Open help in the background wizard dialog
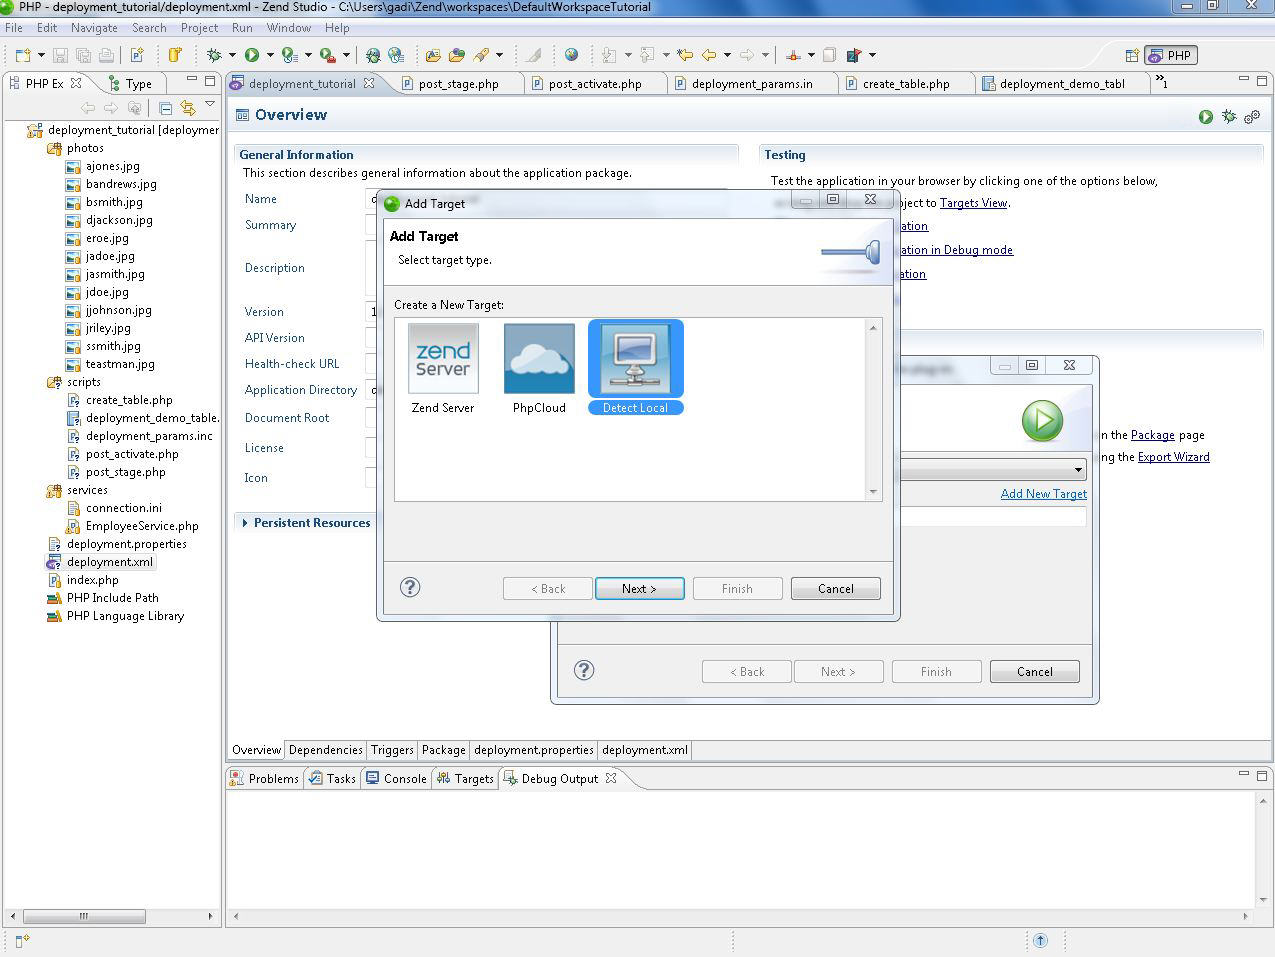 click(x=584, y=670)
